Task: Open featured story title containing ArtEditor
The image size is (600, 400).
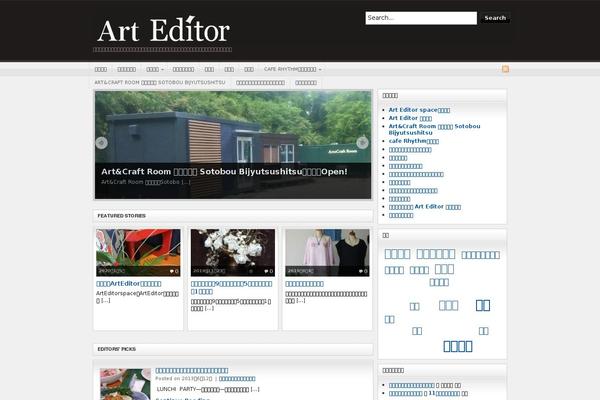Action: coord(129,284)
